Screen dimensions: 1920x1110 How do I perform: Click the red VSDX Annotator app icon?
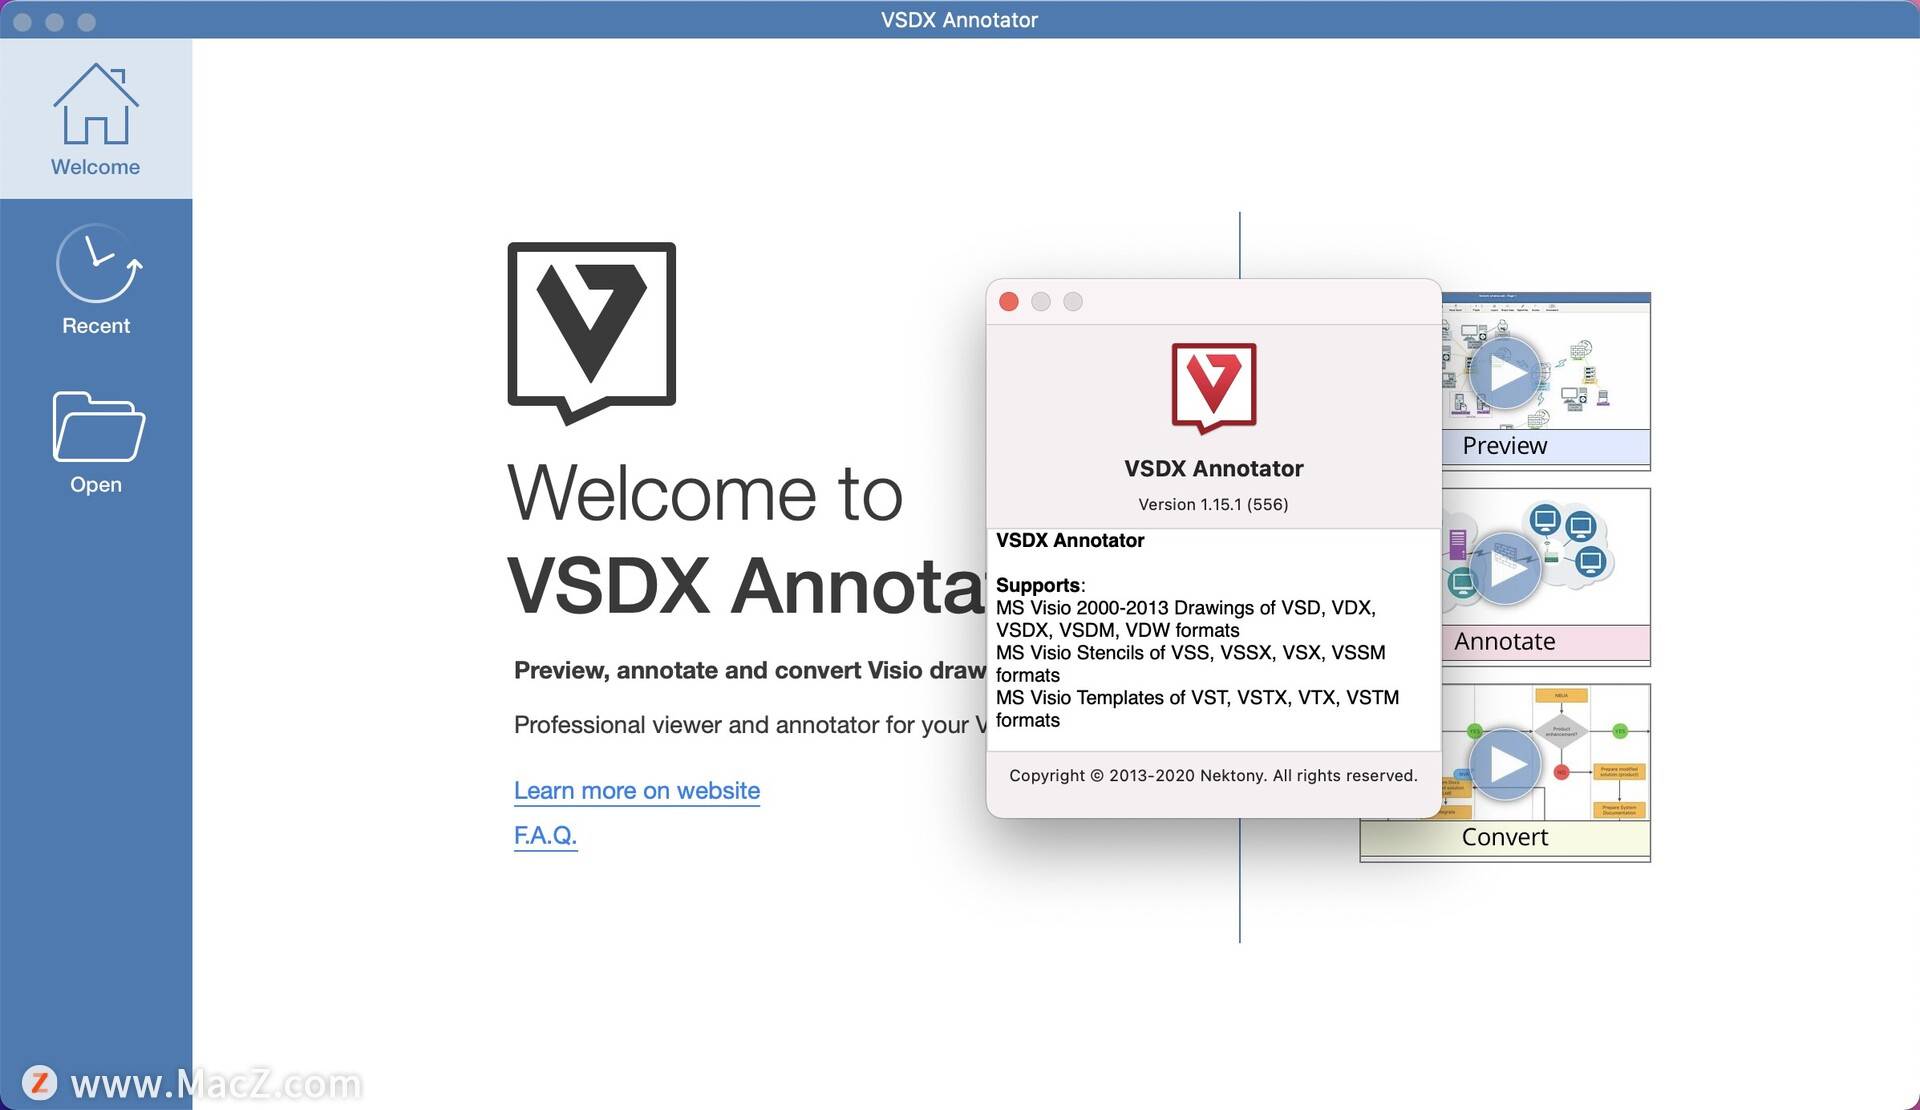pos(1213,387)
